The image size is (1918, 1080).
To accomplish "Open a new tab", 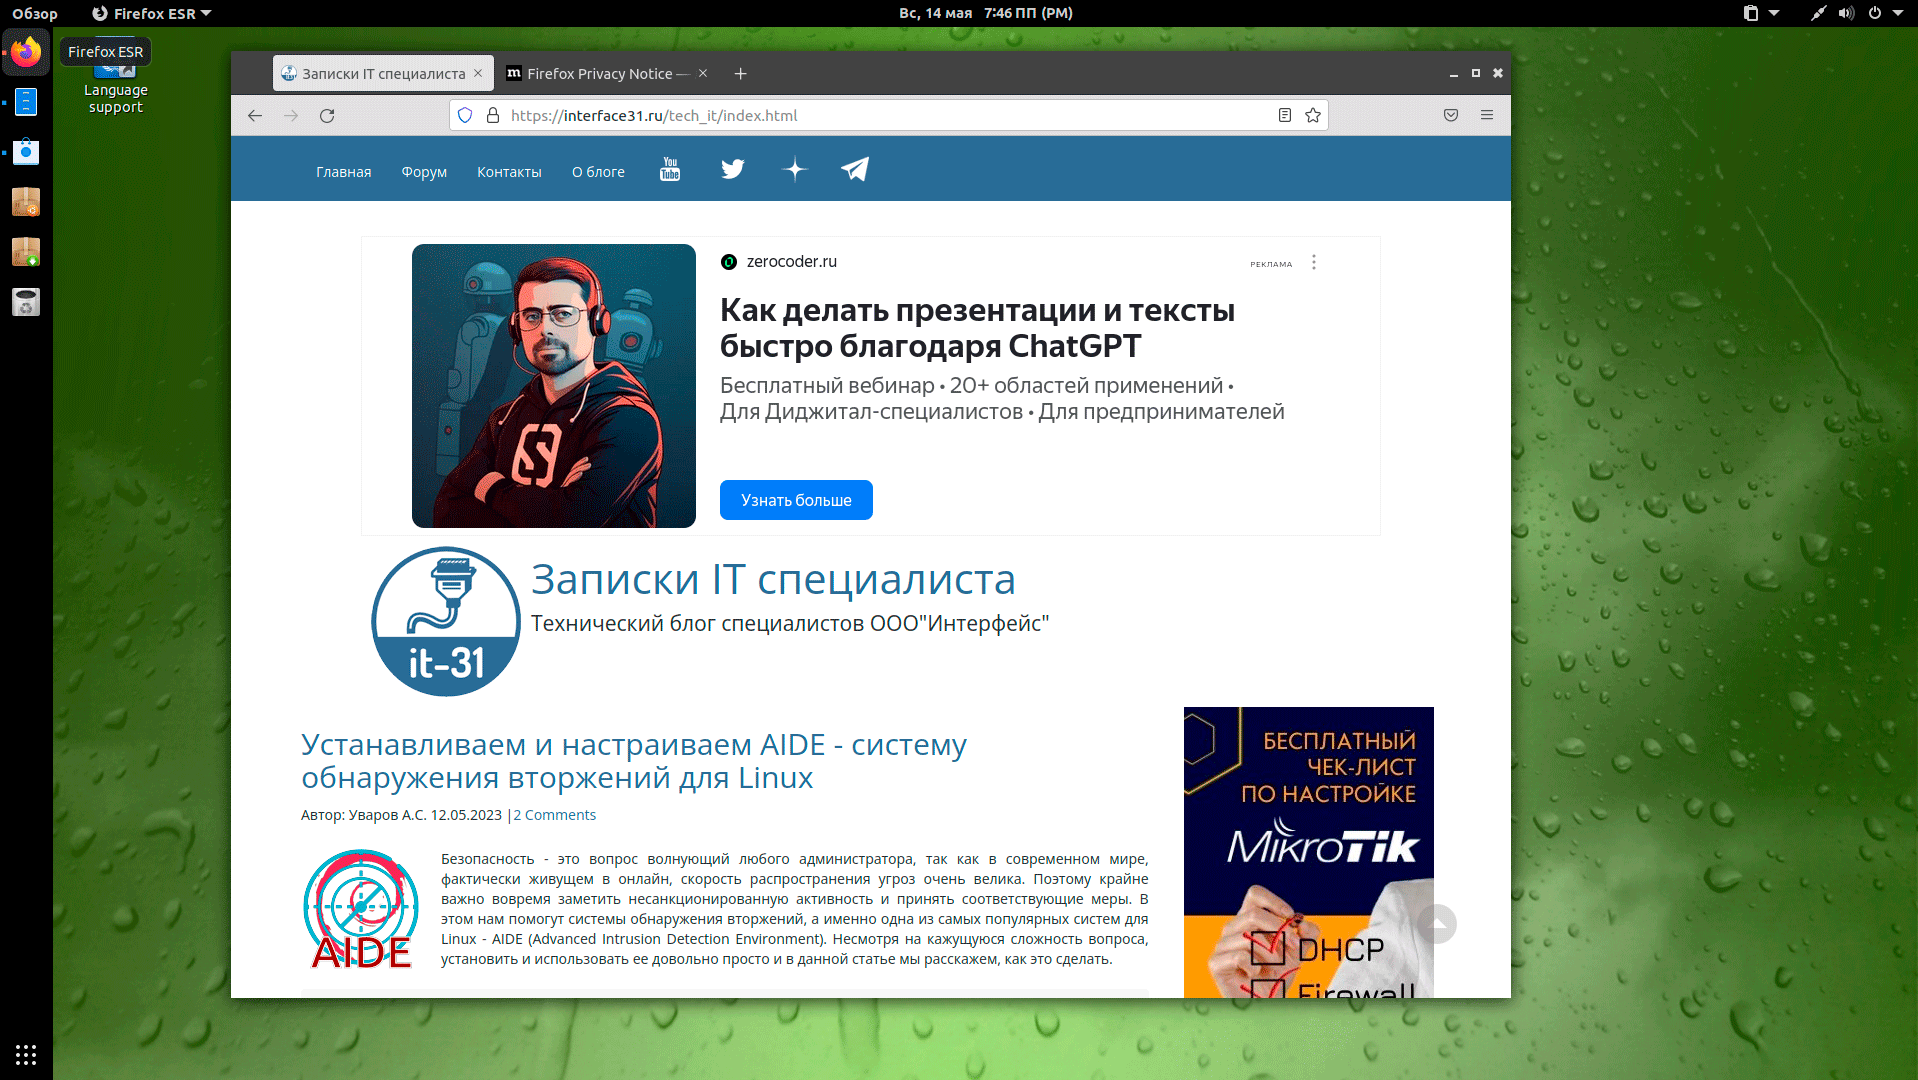I will 740,74.
